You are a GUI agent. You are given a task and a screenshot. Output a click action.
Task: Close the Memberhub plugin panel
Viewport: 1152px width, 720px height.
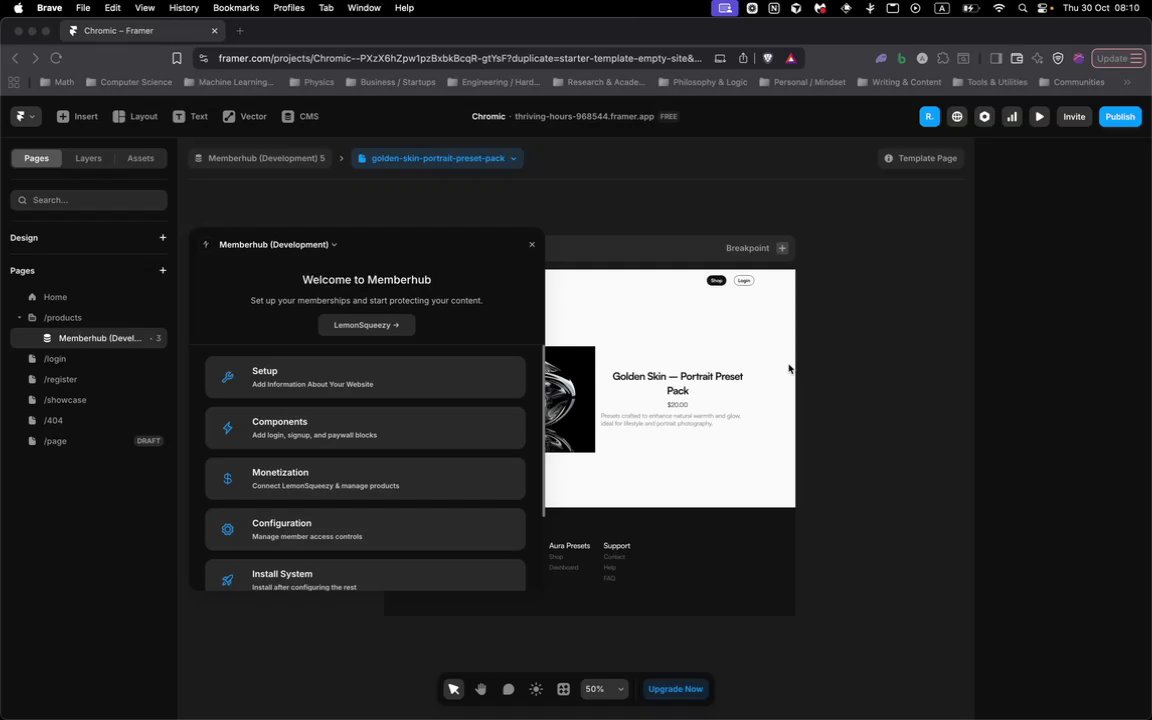coord(532,245)
